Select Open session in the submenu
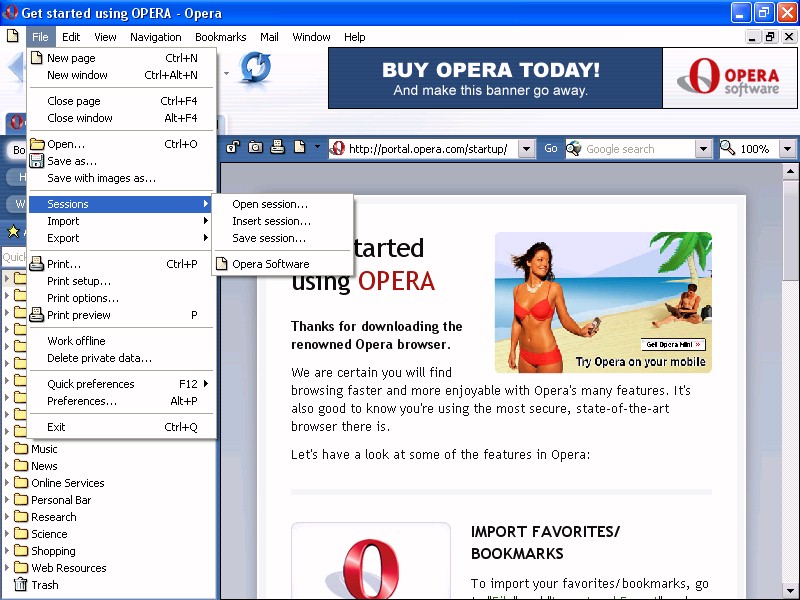 click(x=270, y=204)
